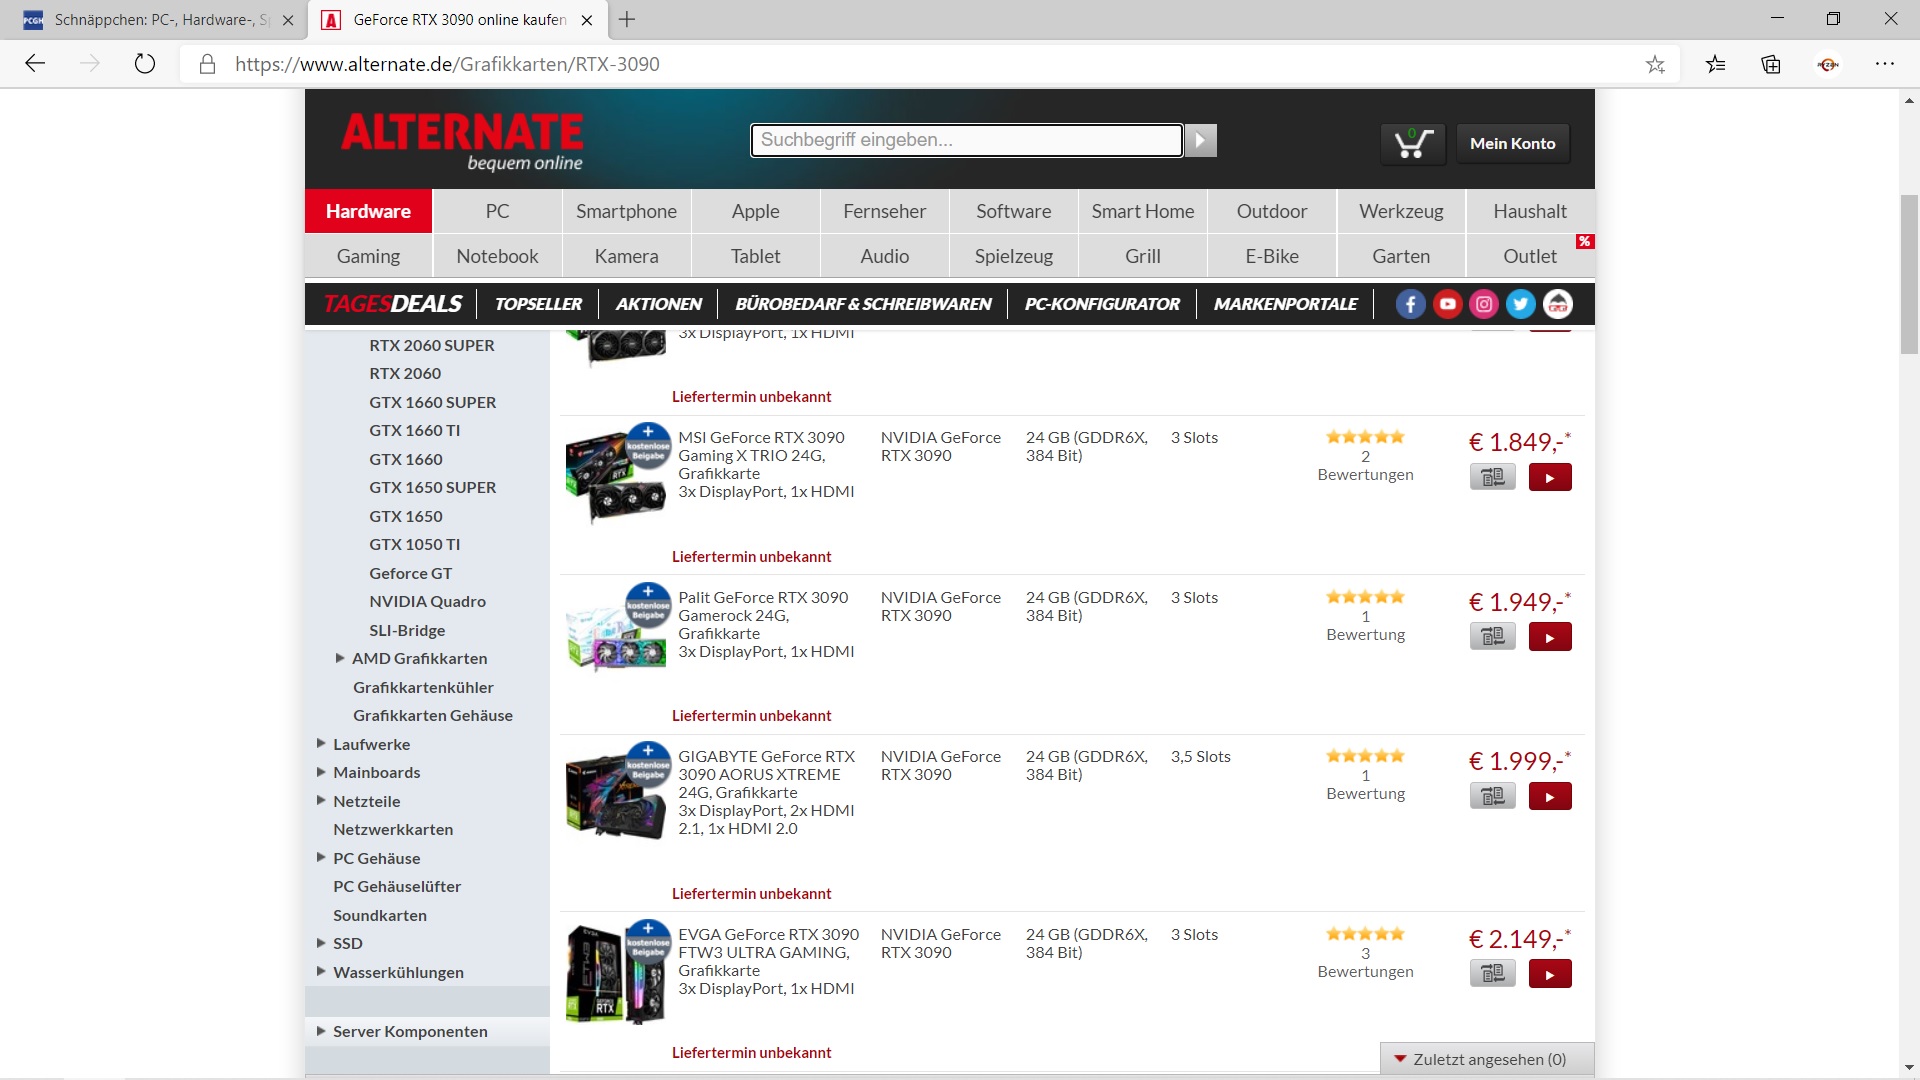Open the Smartphone navigation tab

click(626, 211)
